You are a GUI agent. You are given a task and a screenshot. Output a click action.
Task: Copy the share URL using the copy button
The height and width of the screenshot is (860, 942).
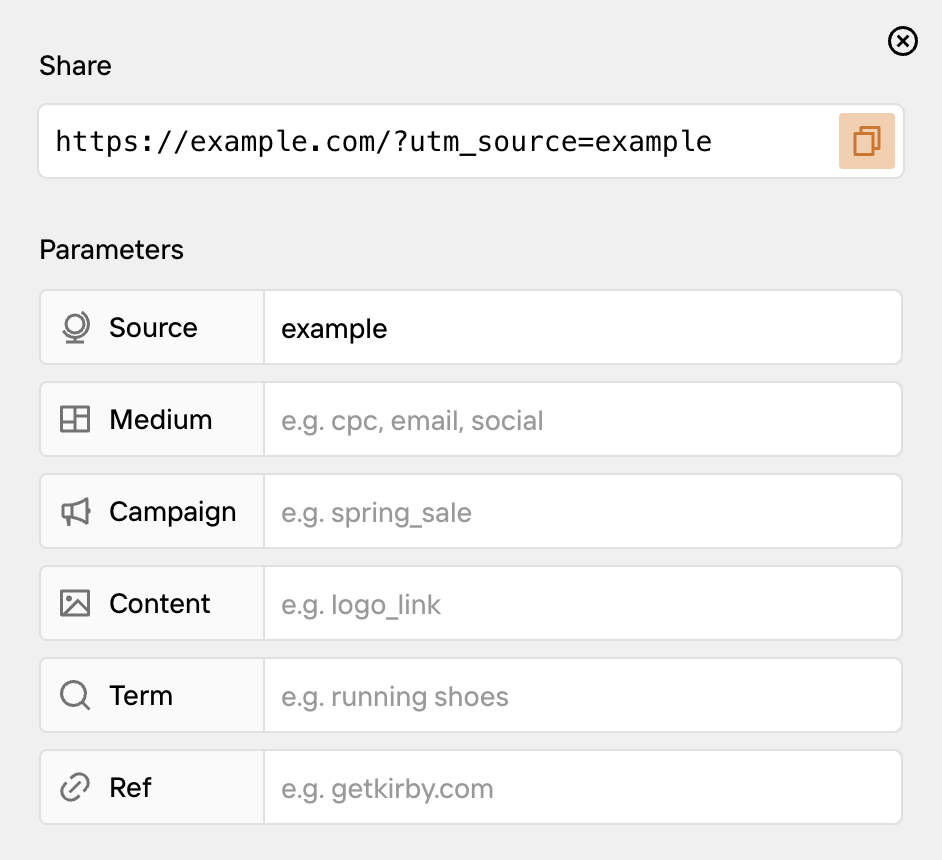click(x=866, y=141)
